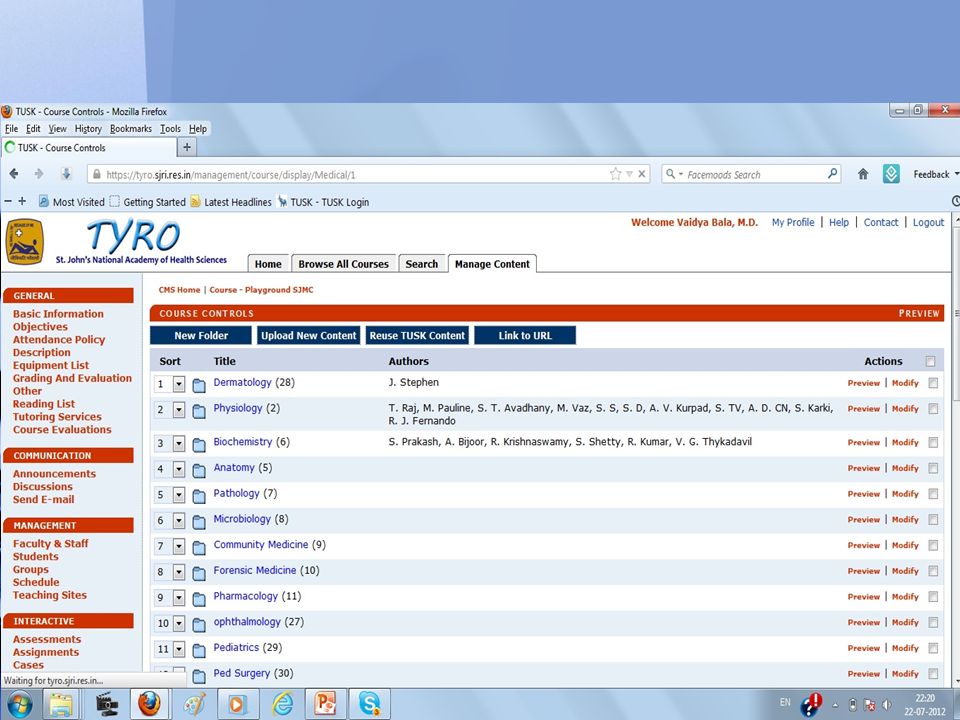Screen dimensions: 960x720
Task: Click Reuse TUSK Content button
Action: point(418,336)
